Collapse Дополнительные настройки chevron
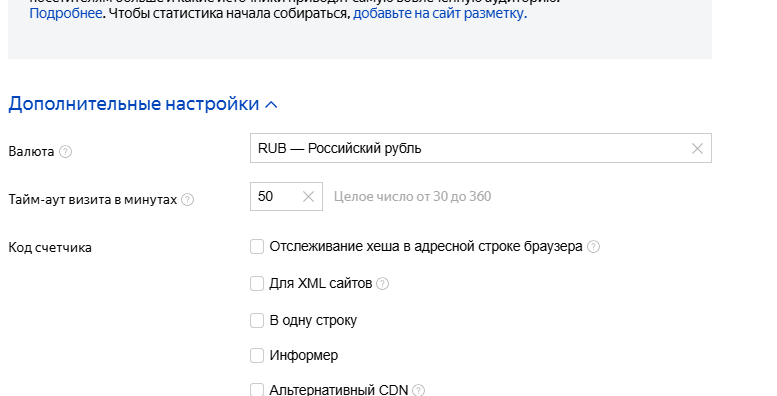Screen dimensions: 777x396 pyautogui.click(x=272, y=105)
